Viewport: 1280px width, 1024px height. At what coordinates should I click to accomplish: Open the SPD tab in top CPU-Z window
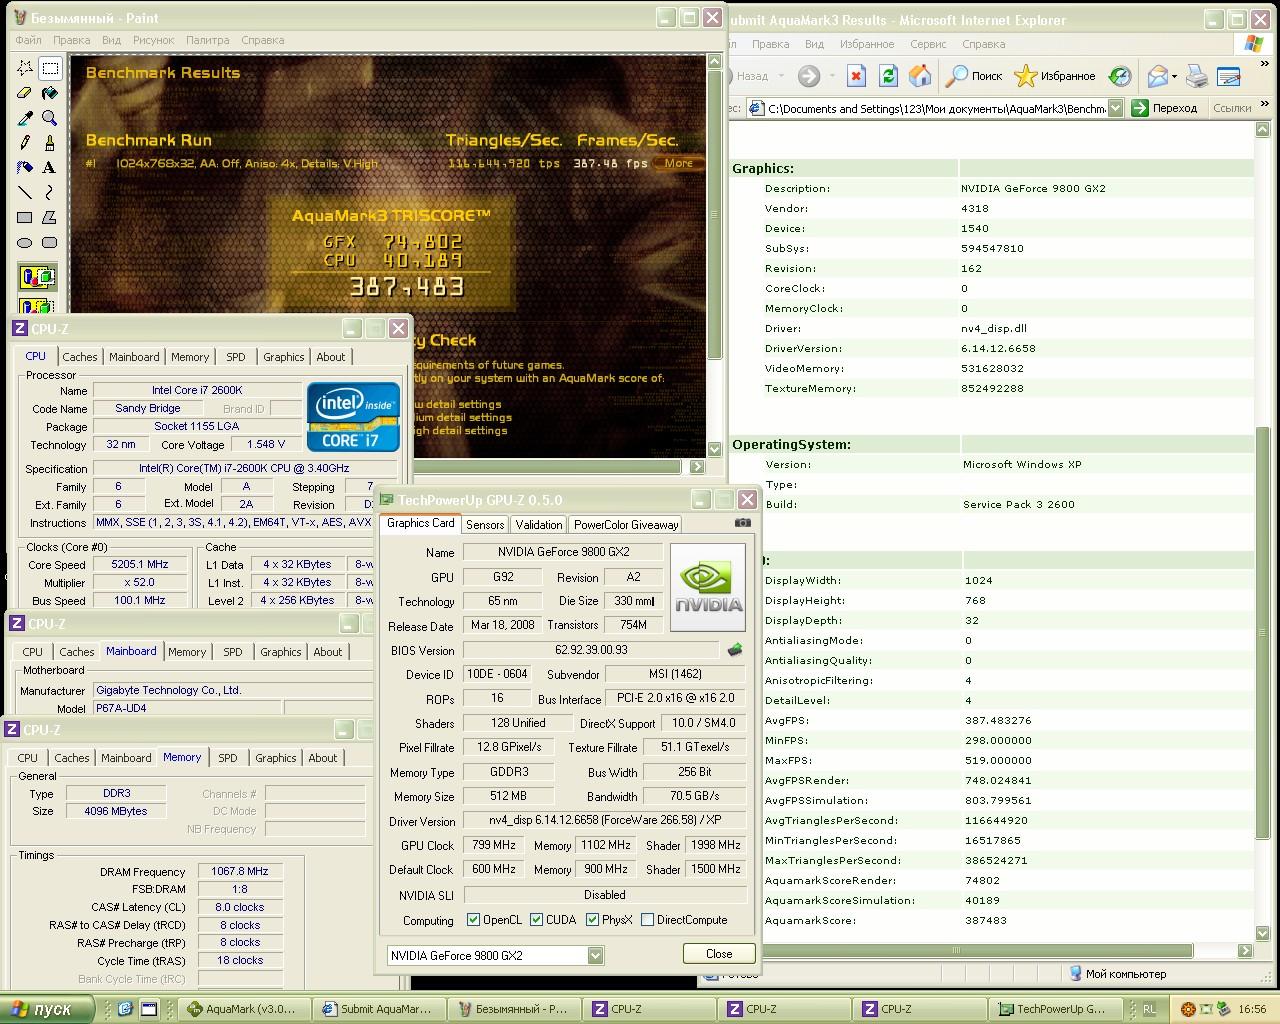point(236,357)
